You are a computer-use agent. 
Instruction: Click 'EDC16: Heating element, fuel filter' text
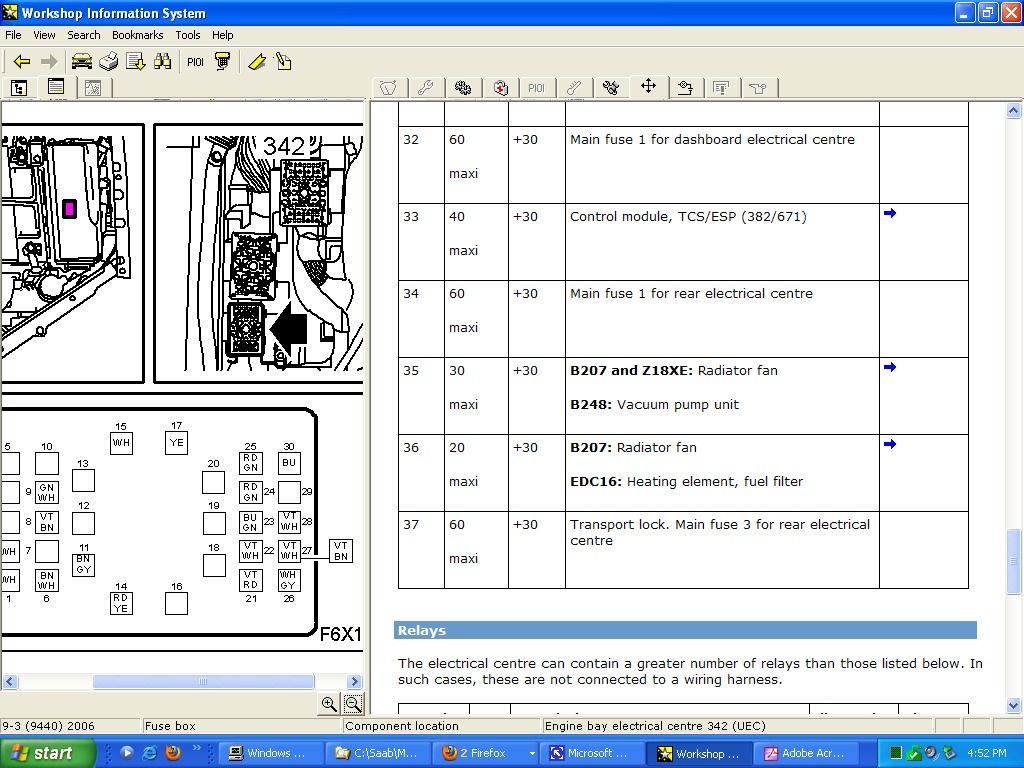tap(686, 481)
